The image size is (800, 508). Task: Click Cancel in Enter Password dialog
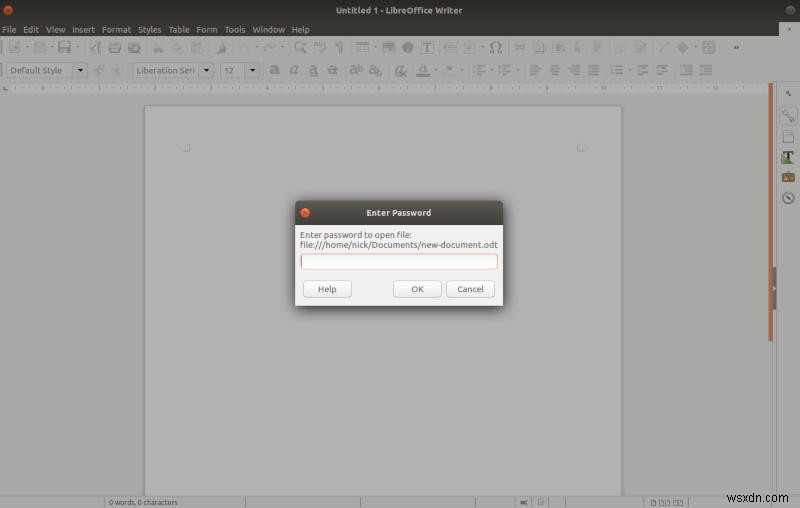coord(470,289)
